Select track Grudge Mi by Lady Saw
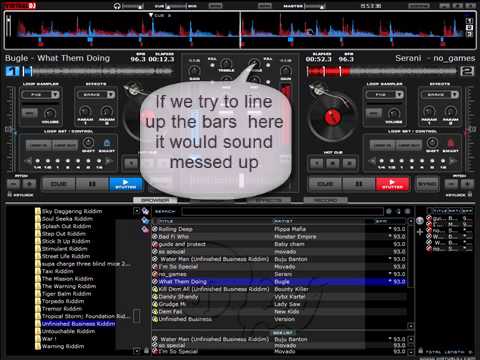This screenshot has width=480, height=360. (279, 304)
